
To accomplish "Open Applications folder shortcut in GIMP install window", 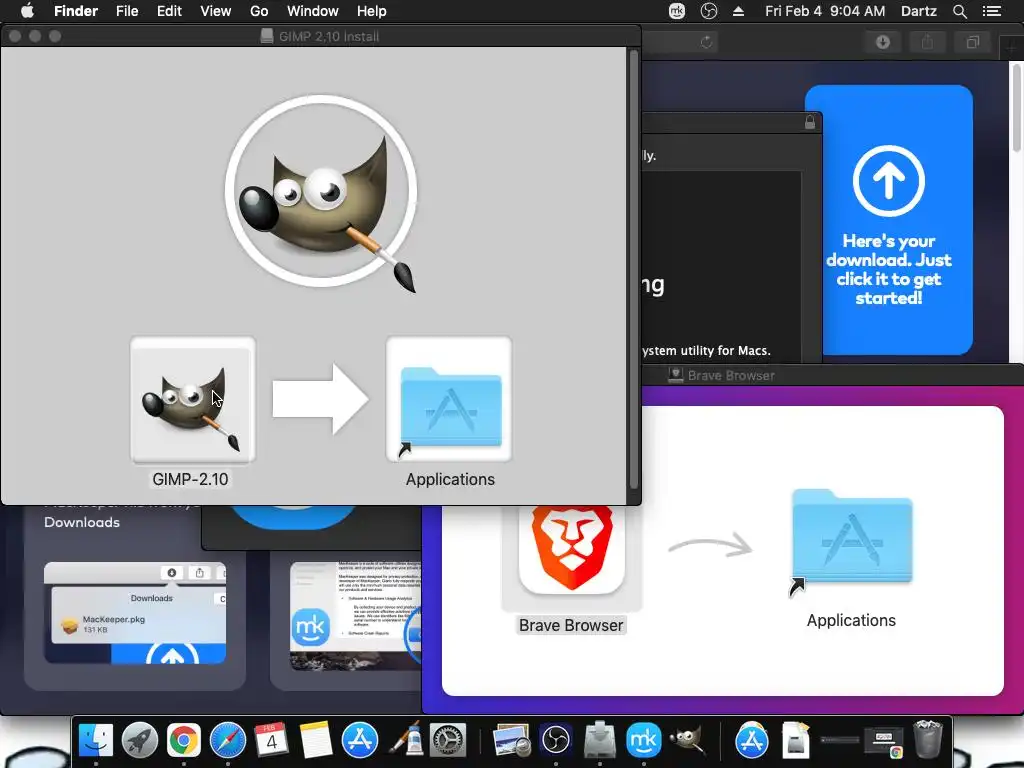I will [x=449, y=399].
